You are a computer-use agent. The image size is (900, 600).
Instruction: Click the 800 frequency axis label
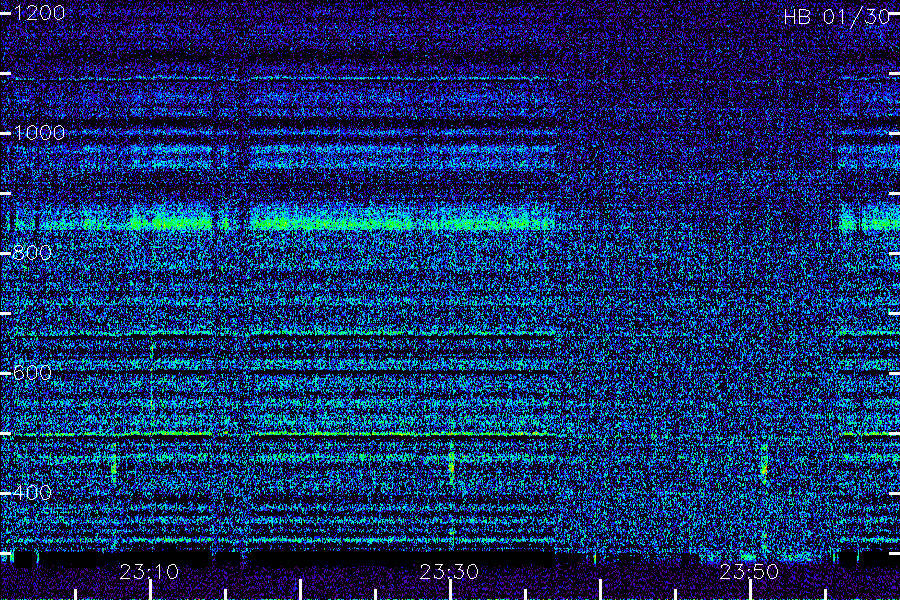[32, 253]
